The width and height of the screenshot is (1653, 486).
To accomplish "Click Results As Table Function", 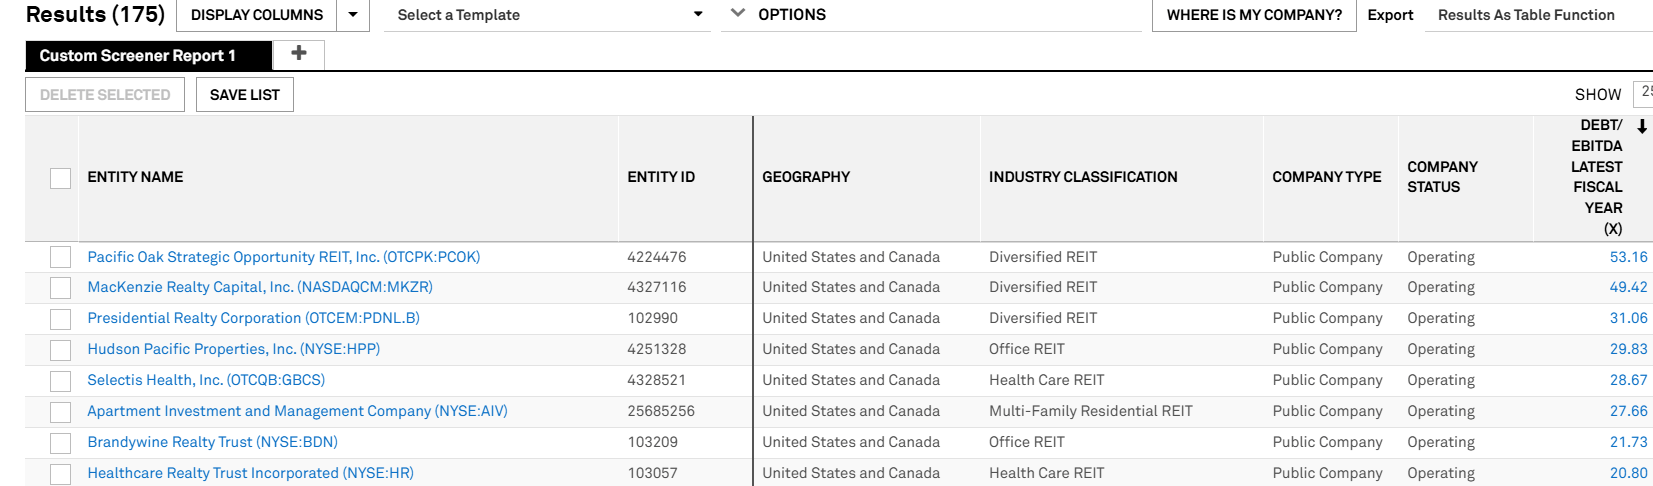I will pyautogui.click(x=1526, y=15).
